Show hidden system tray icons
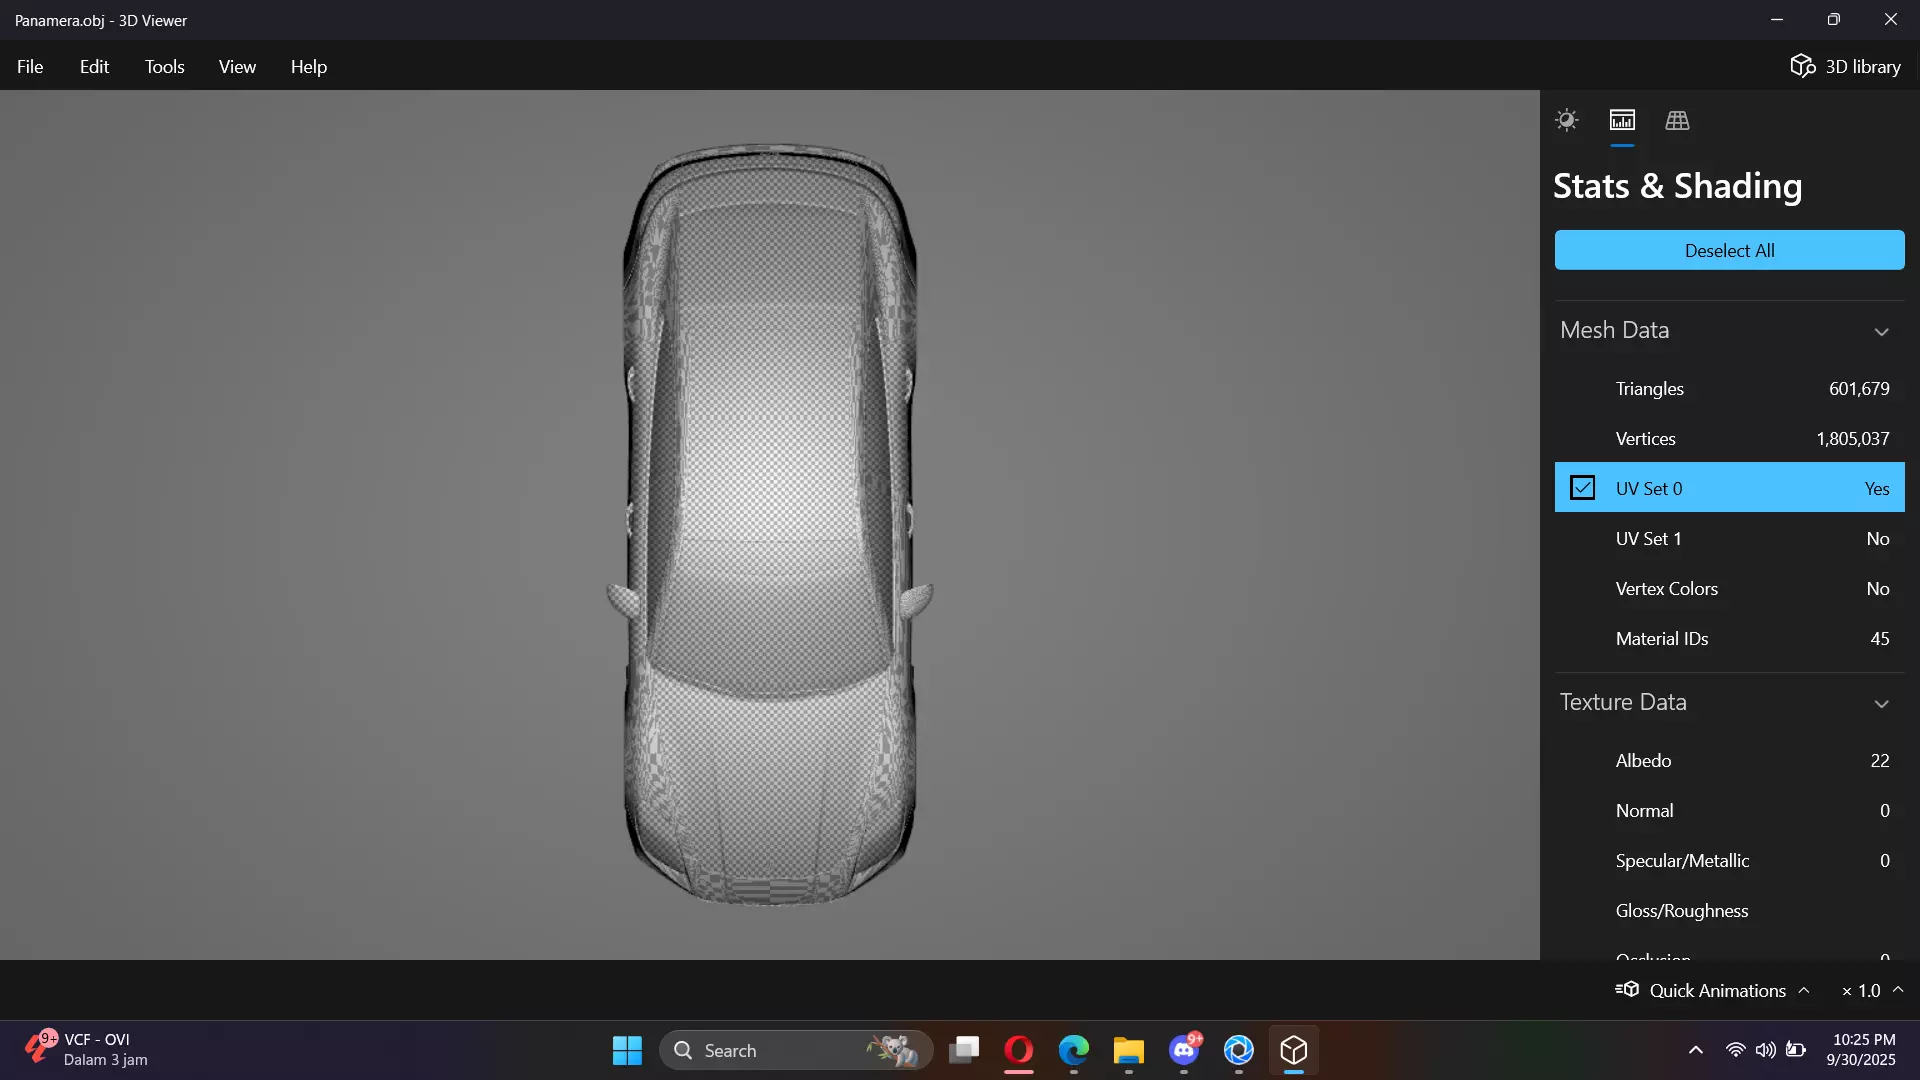 coord(1696,1050)
